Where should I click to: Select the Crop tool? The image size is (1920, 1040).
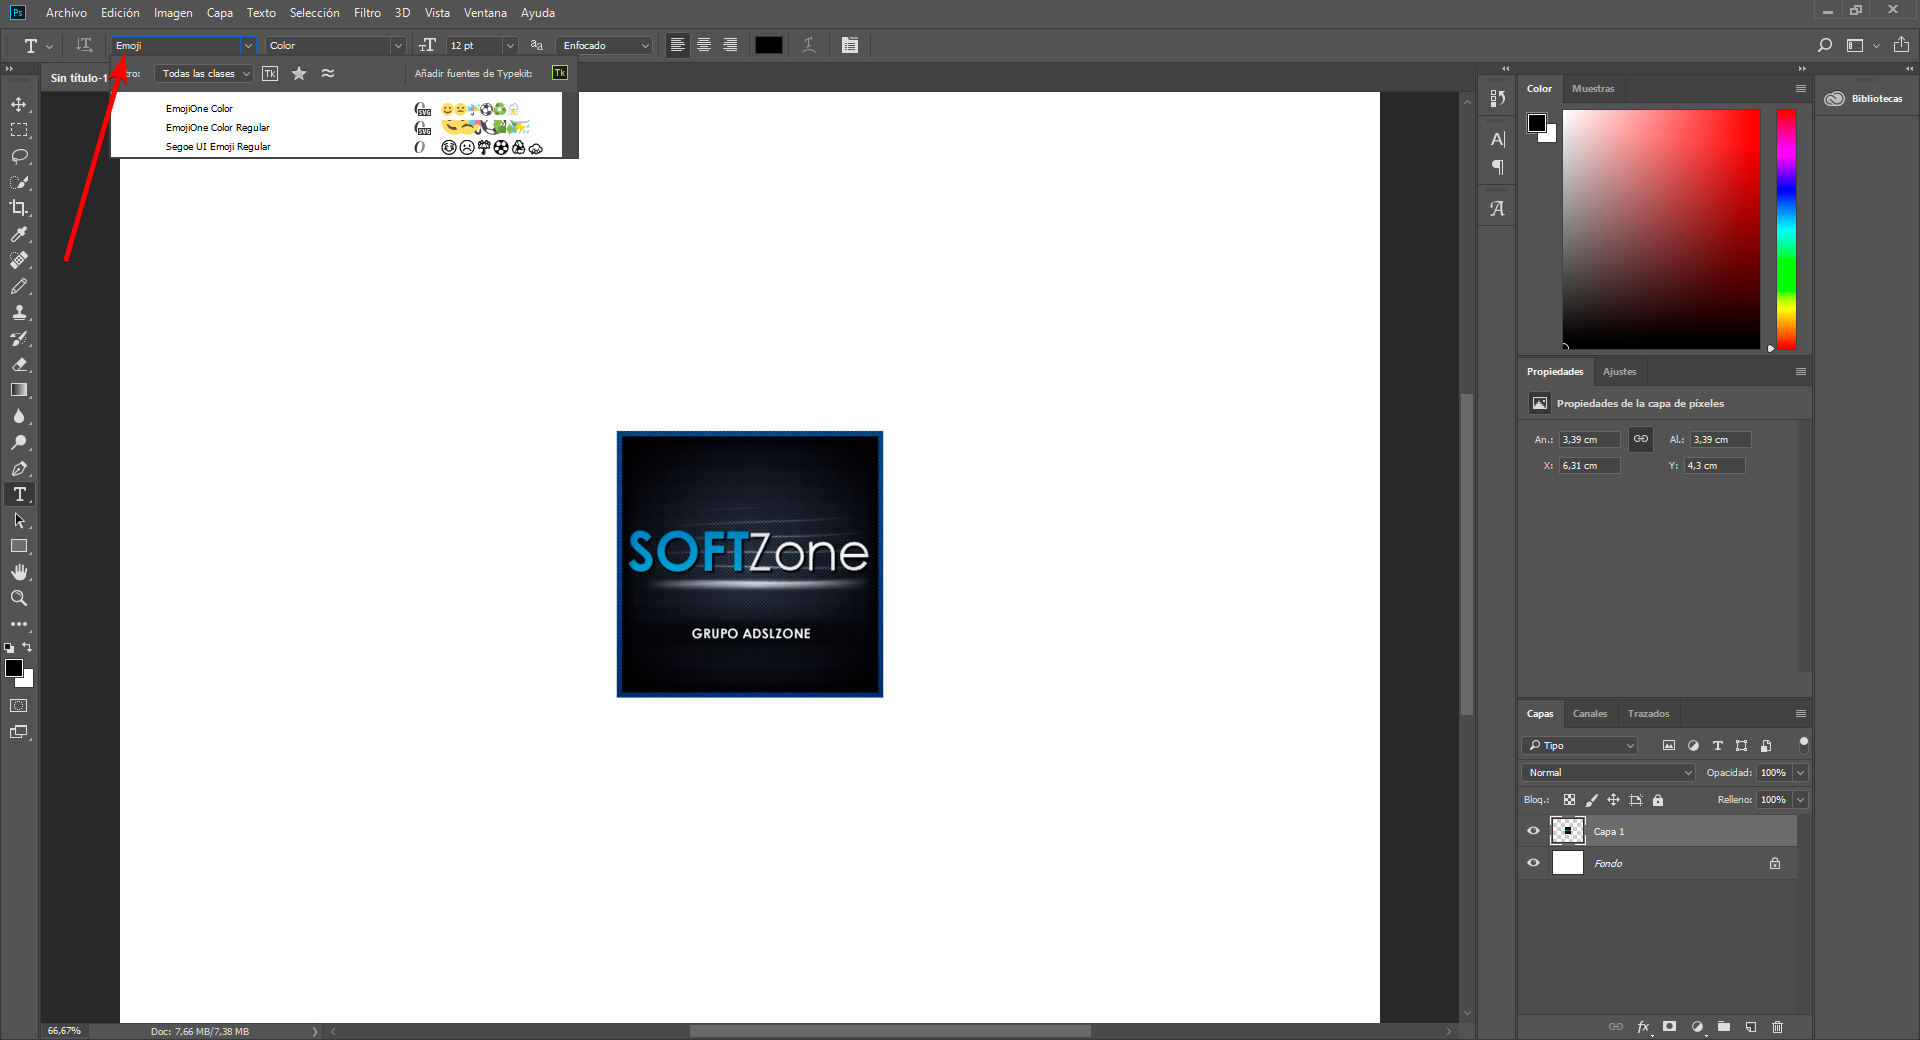point(19,208)
